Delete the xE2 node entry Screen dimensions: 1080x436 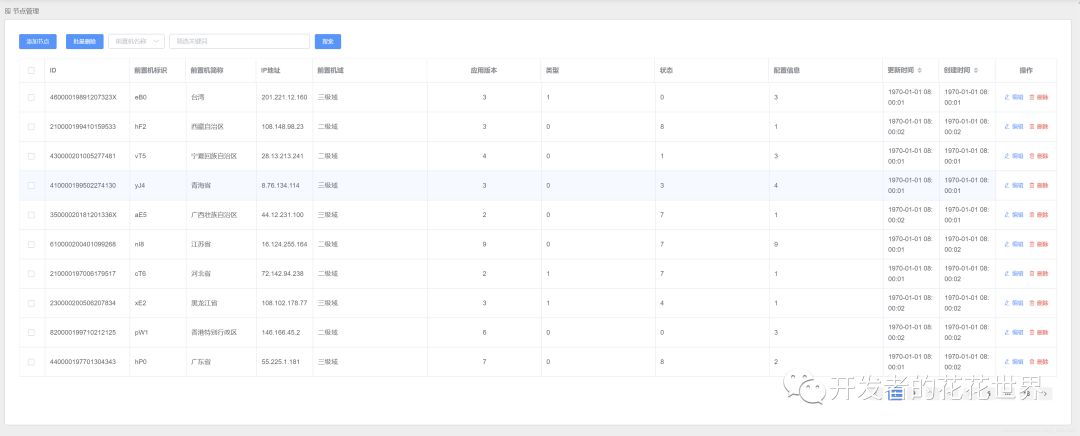pos(1039,303)
